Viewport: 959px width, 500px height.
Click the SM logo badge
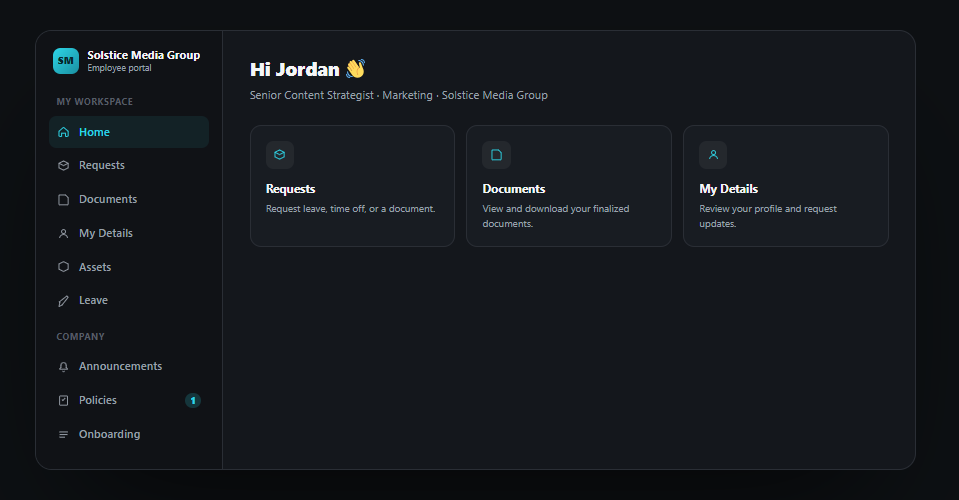pos(65,61)
